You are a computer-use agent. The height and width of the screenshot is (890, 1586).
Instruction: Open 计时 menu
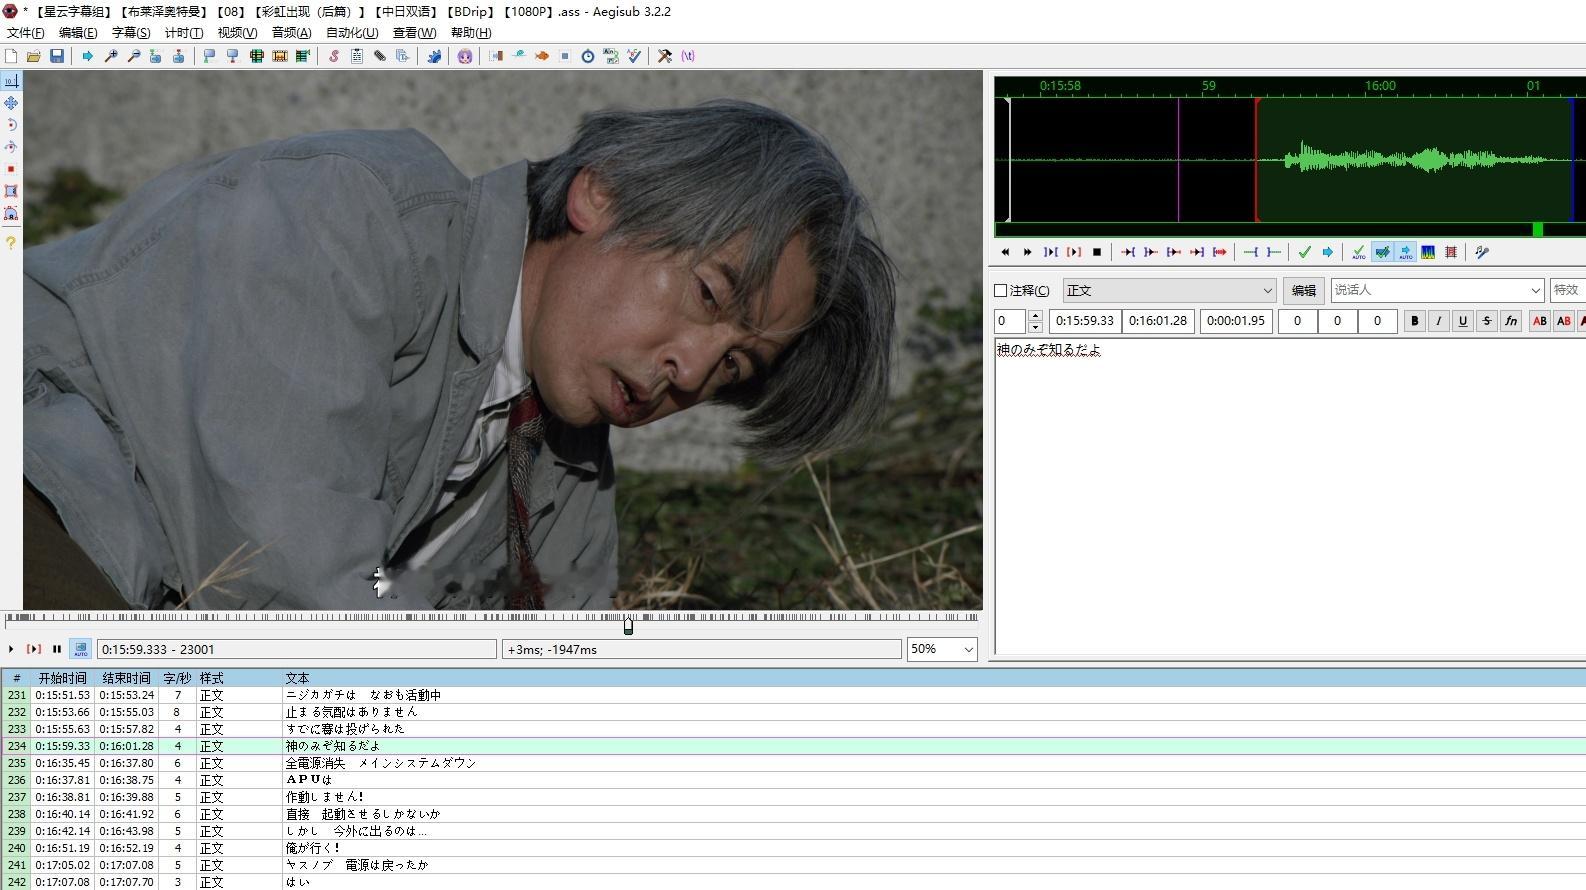[184, 33]
